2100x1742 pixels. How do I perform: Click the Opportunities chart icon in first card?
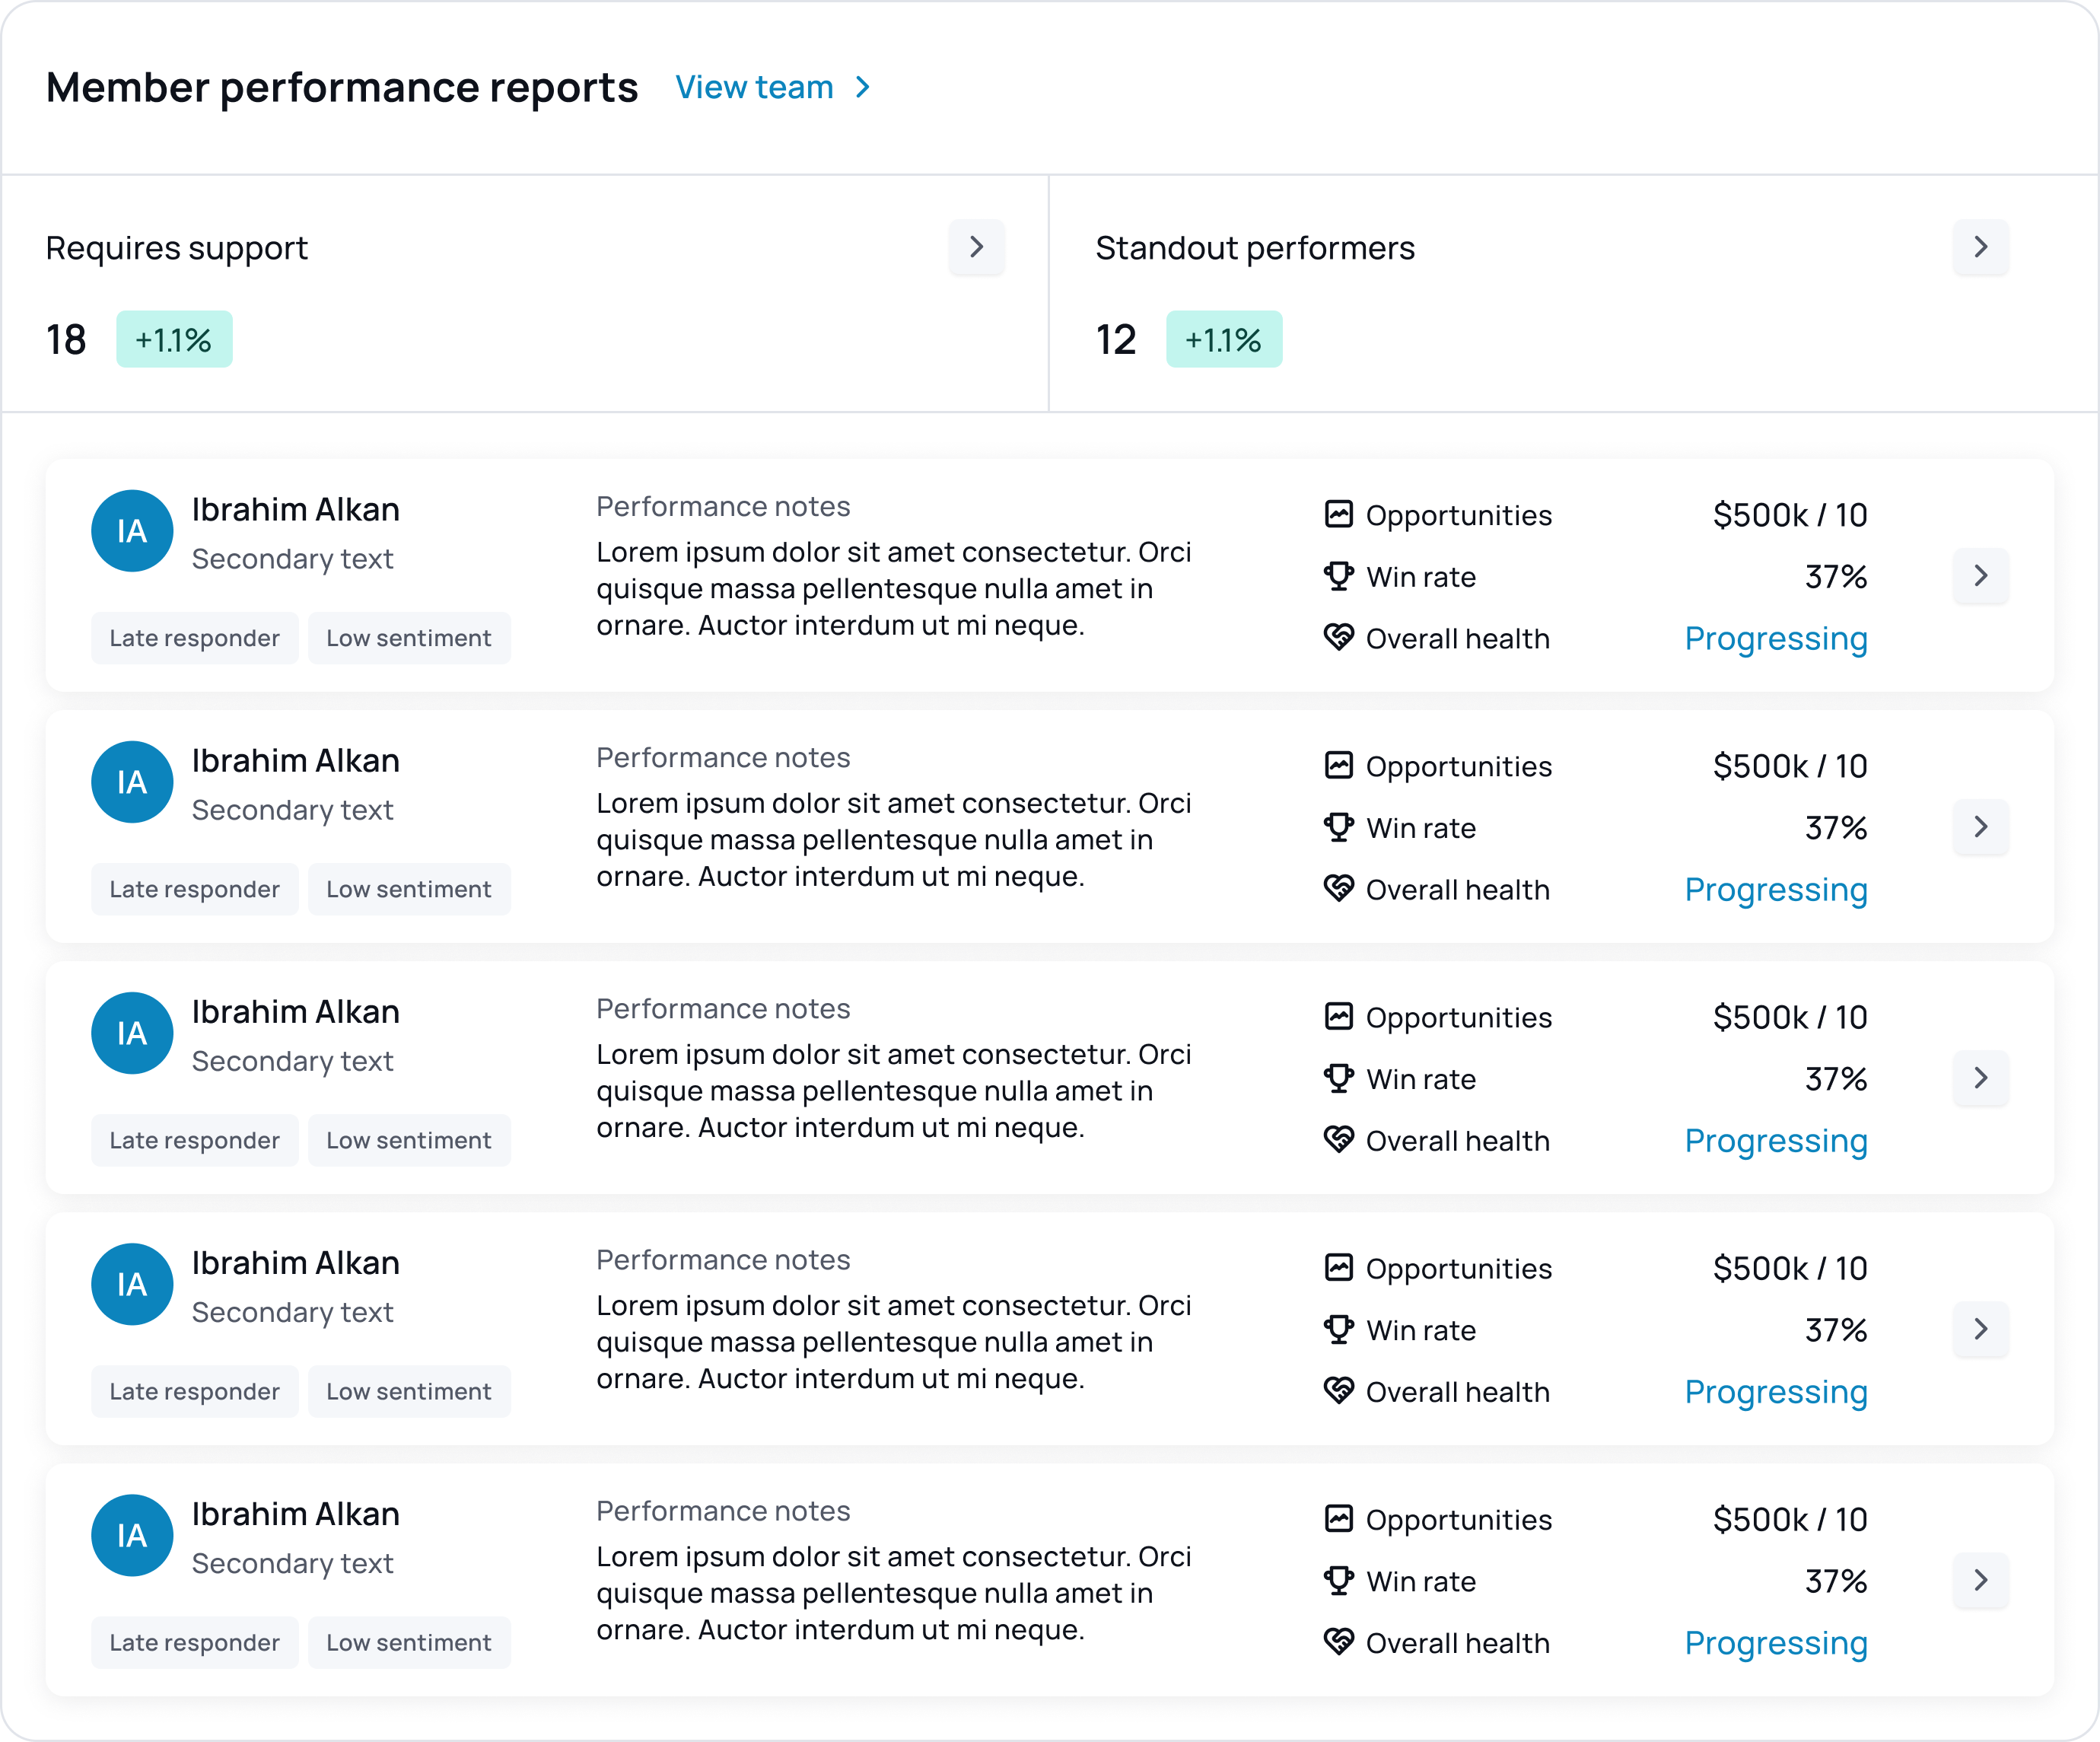[1338, 514]
